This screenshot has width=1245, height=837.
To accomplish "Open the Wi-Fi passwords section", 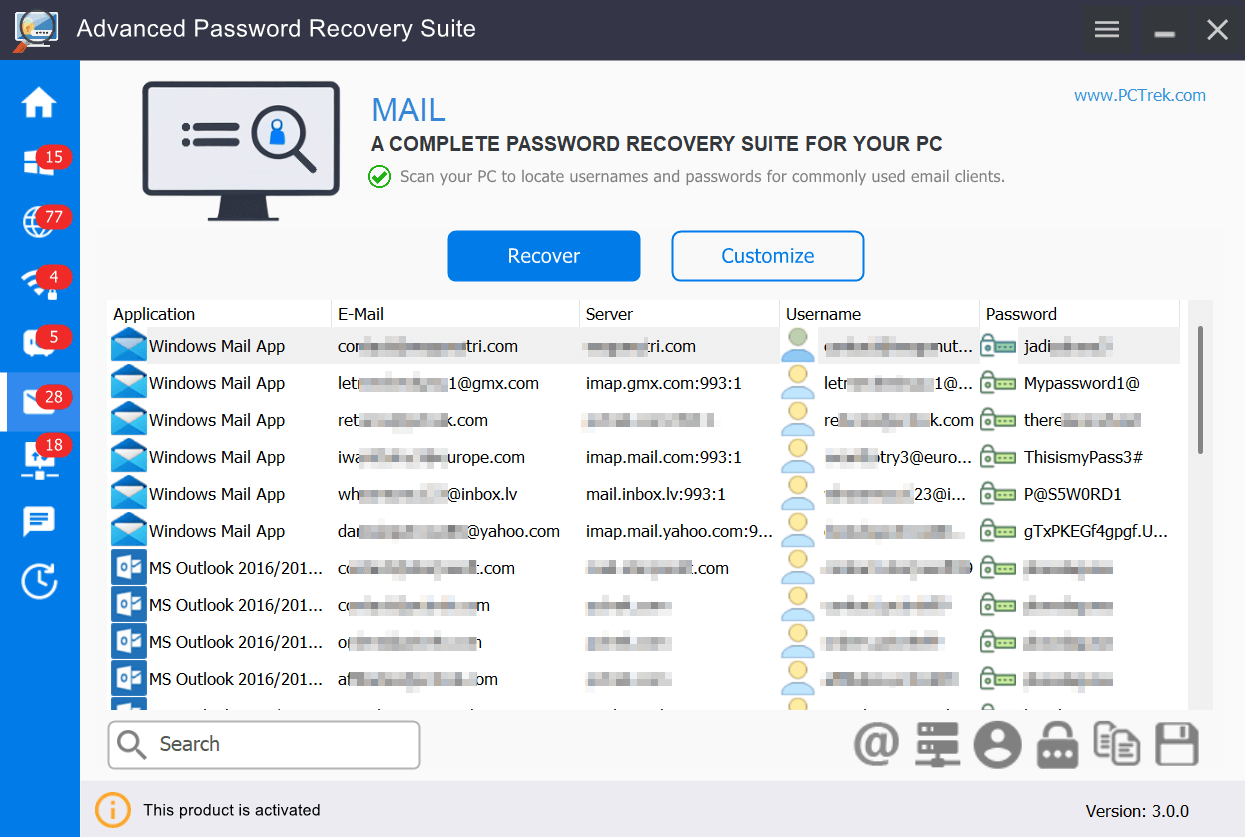I will click(39, 283).
